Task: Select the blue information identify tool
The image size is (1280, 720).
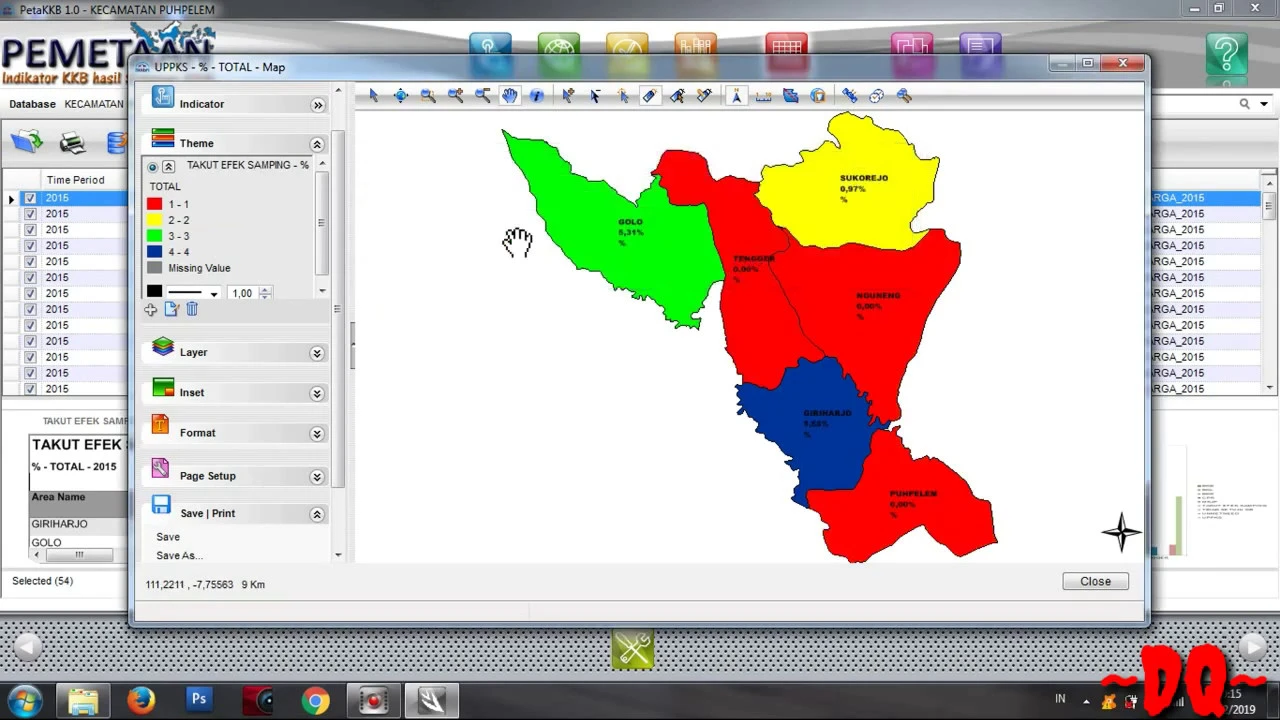Action: [537, 96]
